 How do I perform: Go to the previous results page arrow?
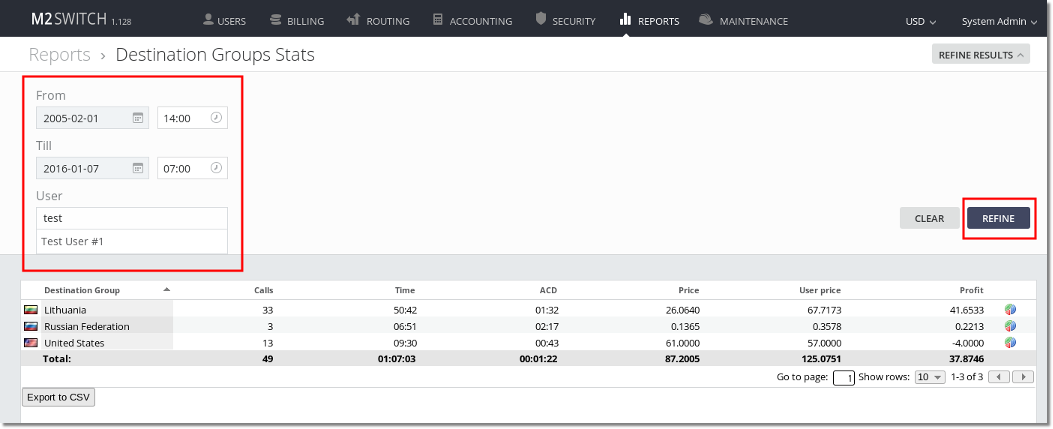(999, 377)
